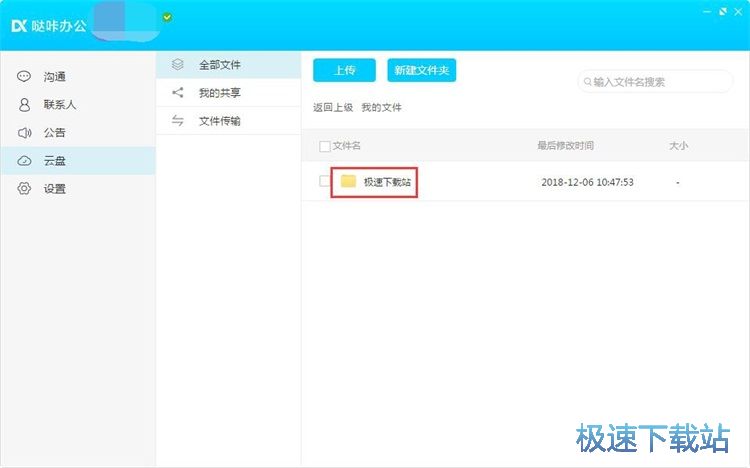Click the 我的文件 breadcrumb link
Viewport: 750px width, 468px height.
point(381,107)
